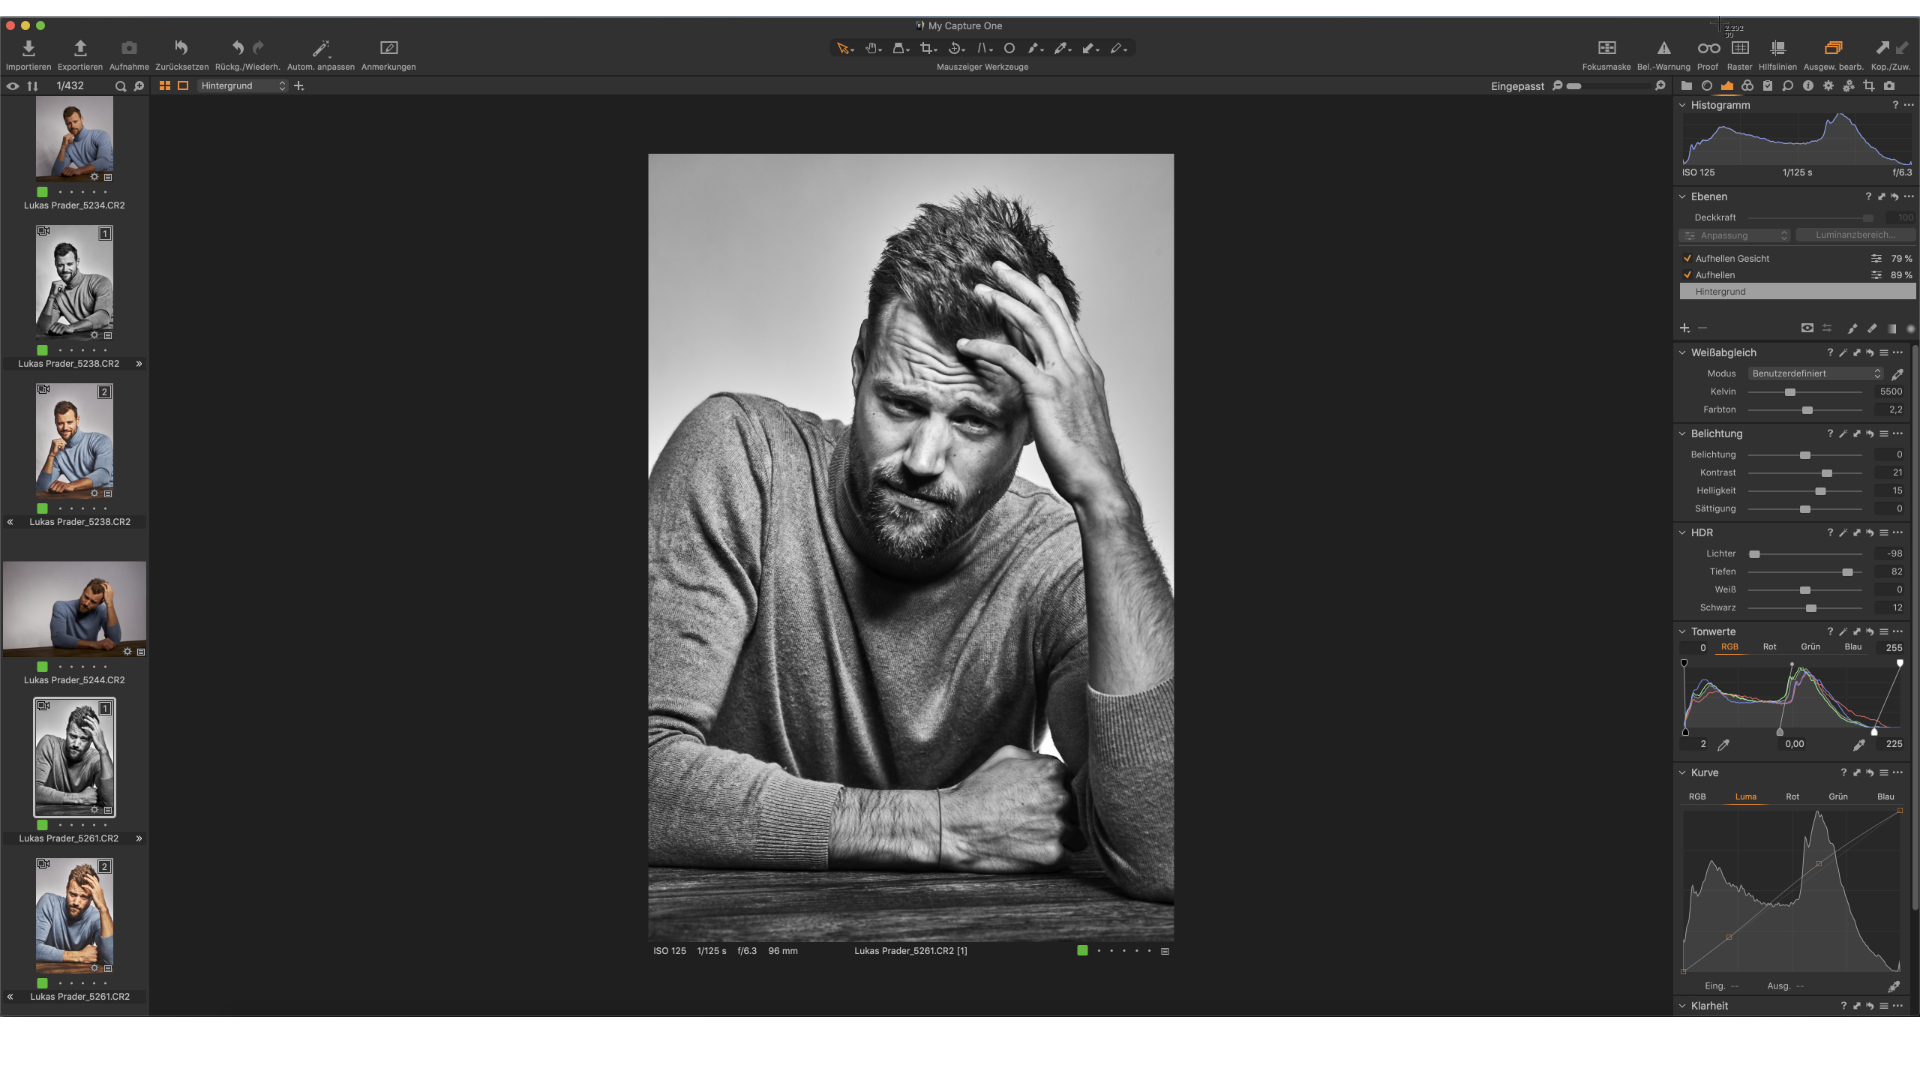Click the Luminanzbereich button

point(1856,235)
